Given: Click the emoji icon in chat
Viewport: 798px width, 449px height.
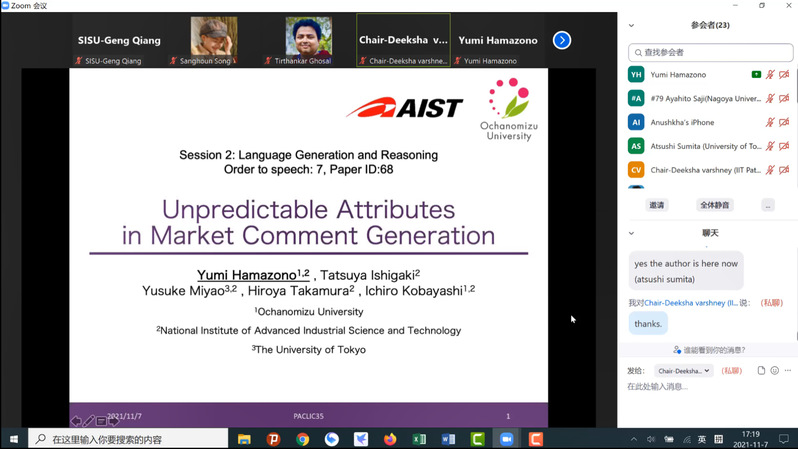Looking at the screenshot, I should 774,371.
